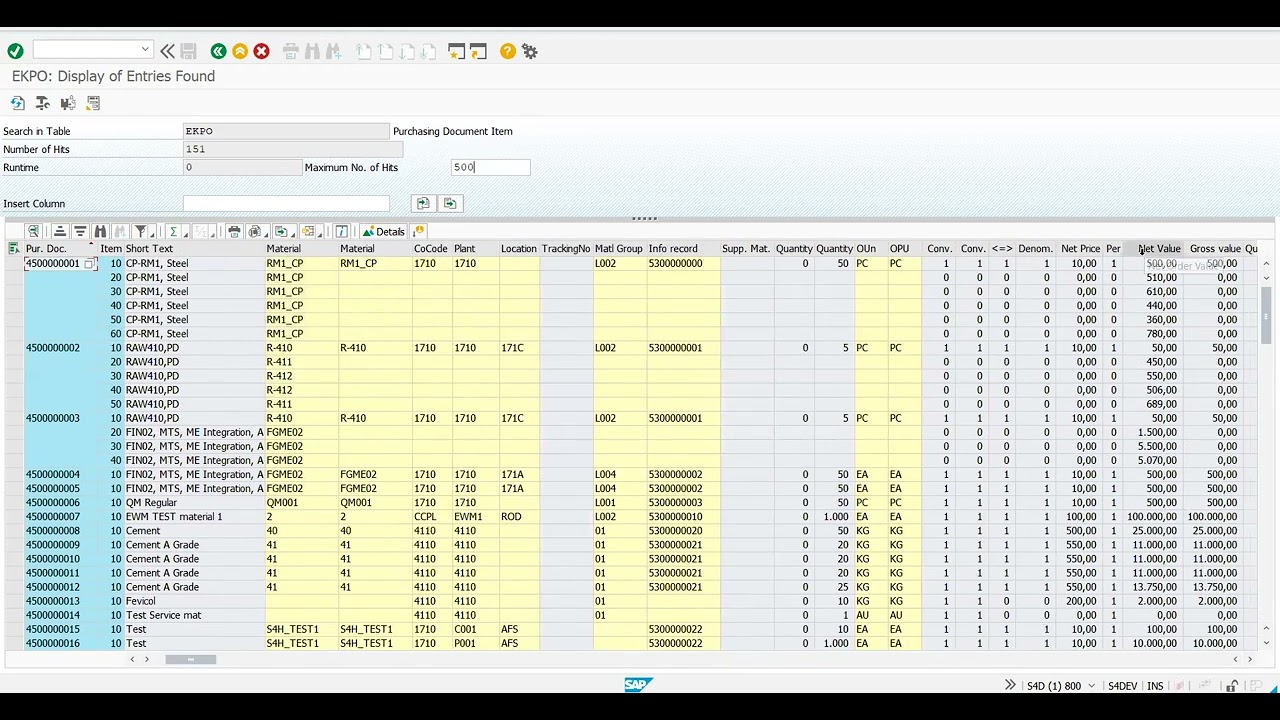Click the Information 'i' icon in the grid toolbar
This screenshot has height=720, width=1280.
(x=342, y=231)
